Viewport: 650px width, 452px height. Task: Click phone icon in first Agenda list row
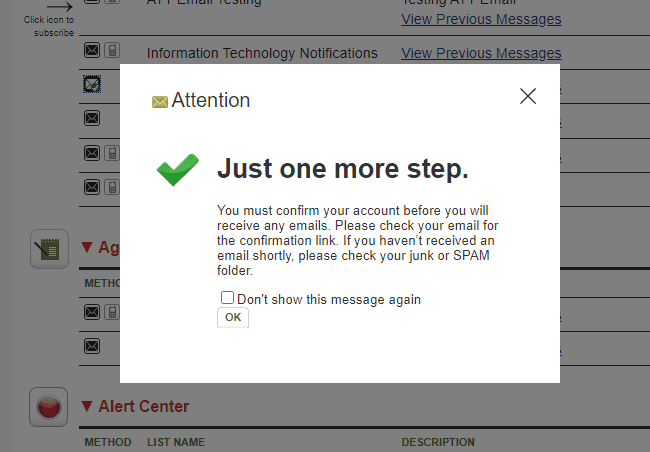[x=112, y=313]
